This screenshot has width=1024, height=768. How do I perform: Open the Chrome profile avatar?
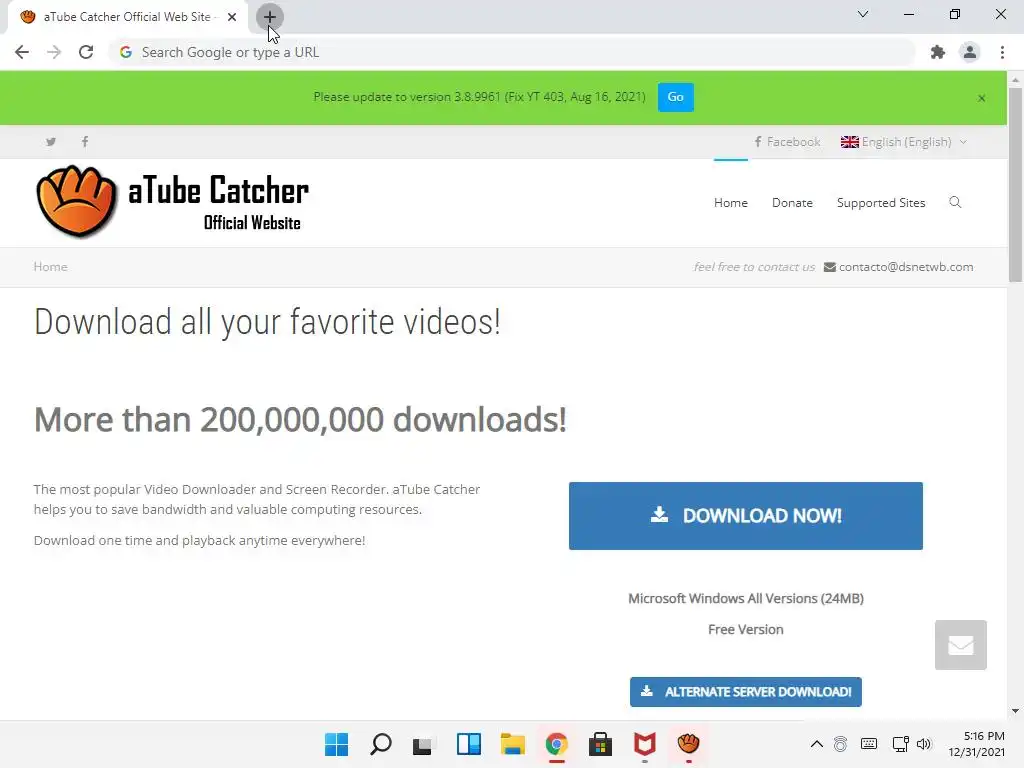(x=970, y=52)
